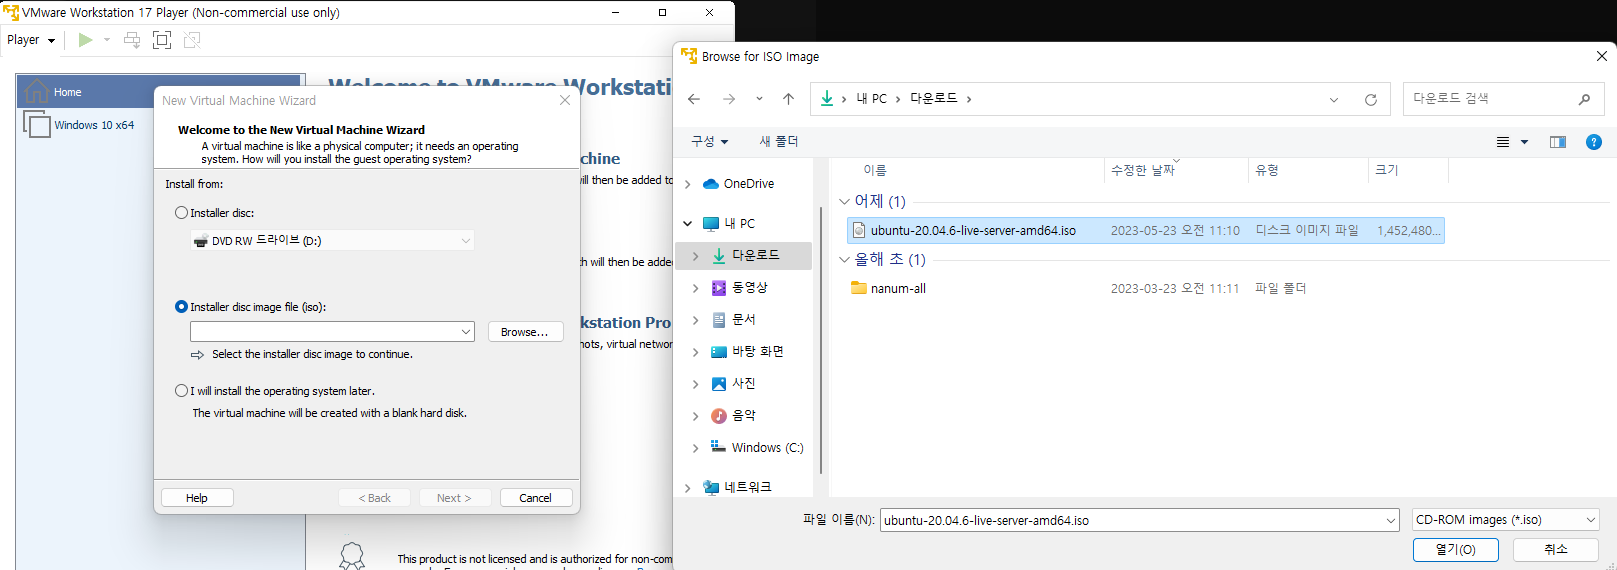
Task: Expand the OneDrive tree node
Action: (x=687, y=184)
